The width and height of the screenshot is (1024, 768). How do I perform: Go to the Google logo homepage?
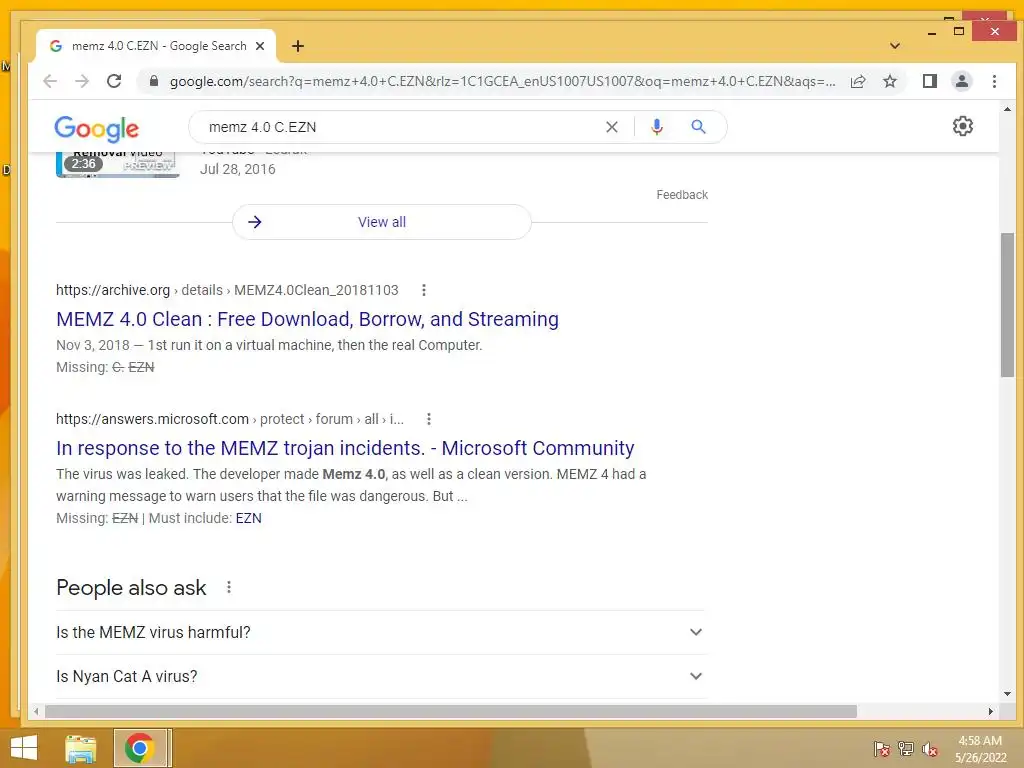point(97,129)
